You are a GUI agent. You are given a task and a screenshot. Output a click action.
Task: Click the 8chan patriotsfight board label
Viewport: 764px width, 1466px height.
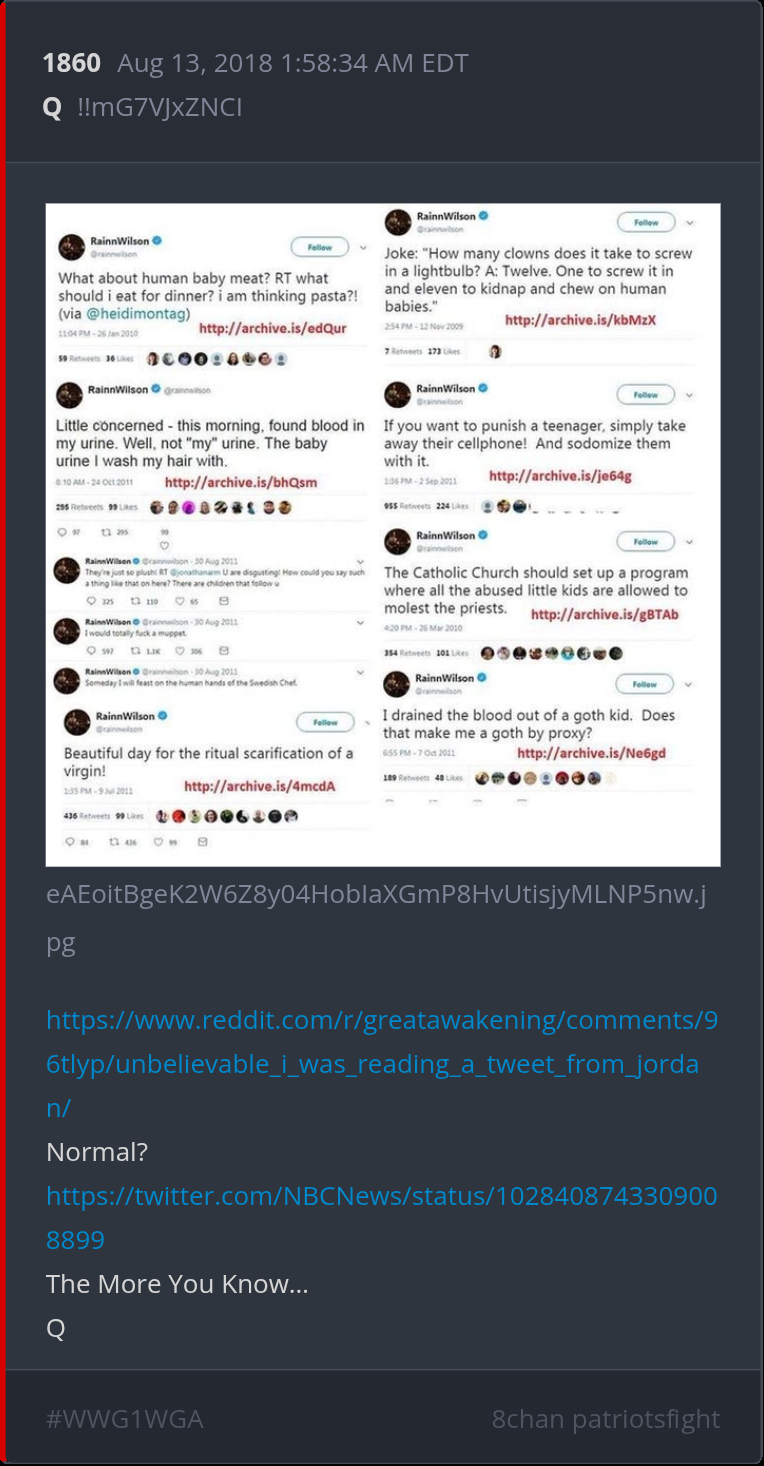pyautogui.click(x=606, y=1418)
